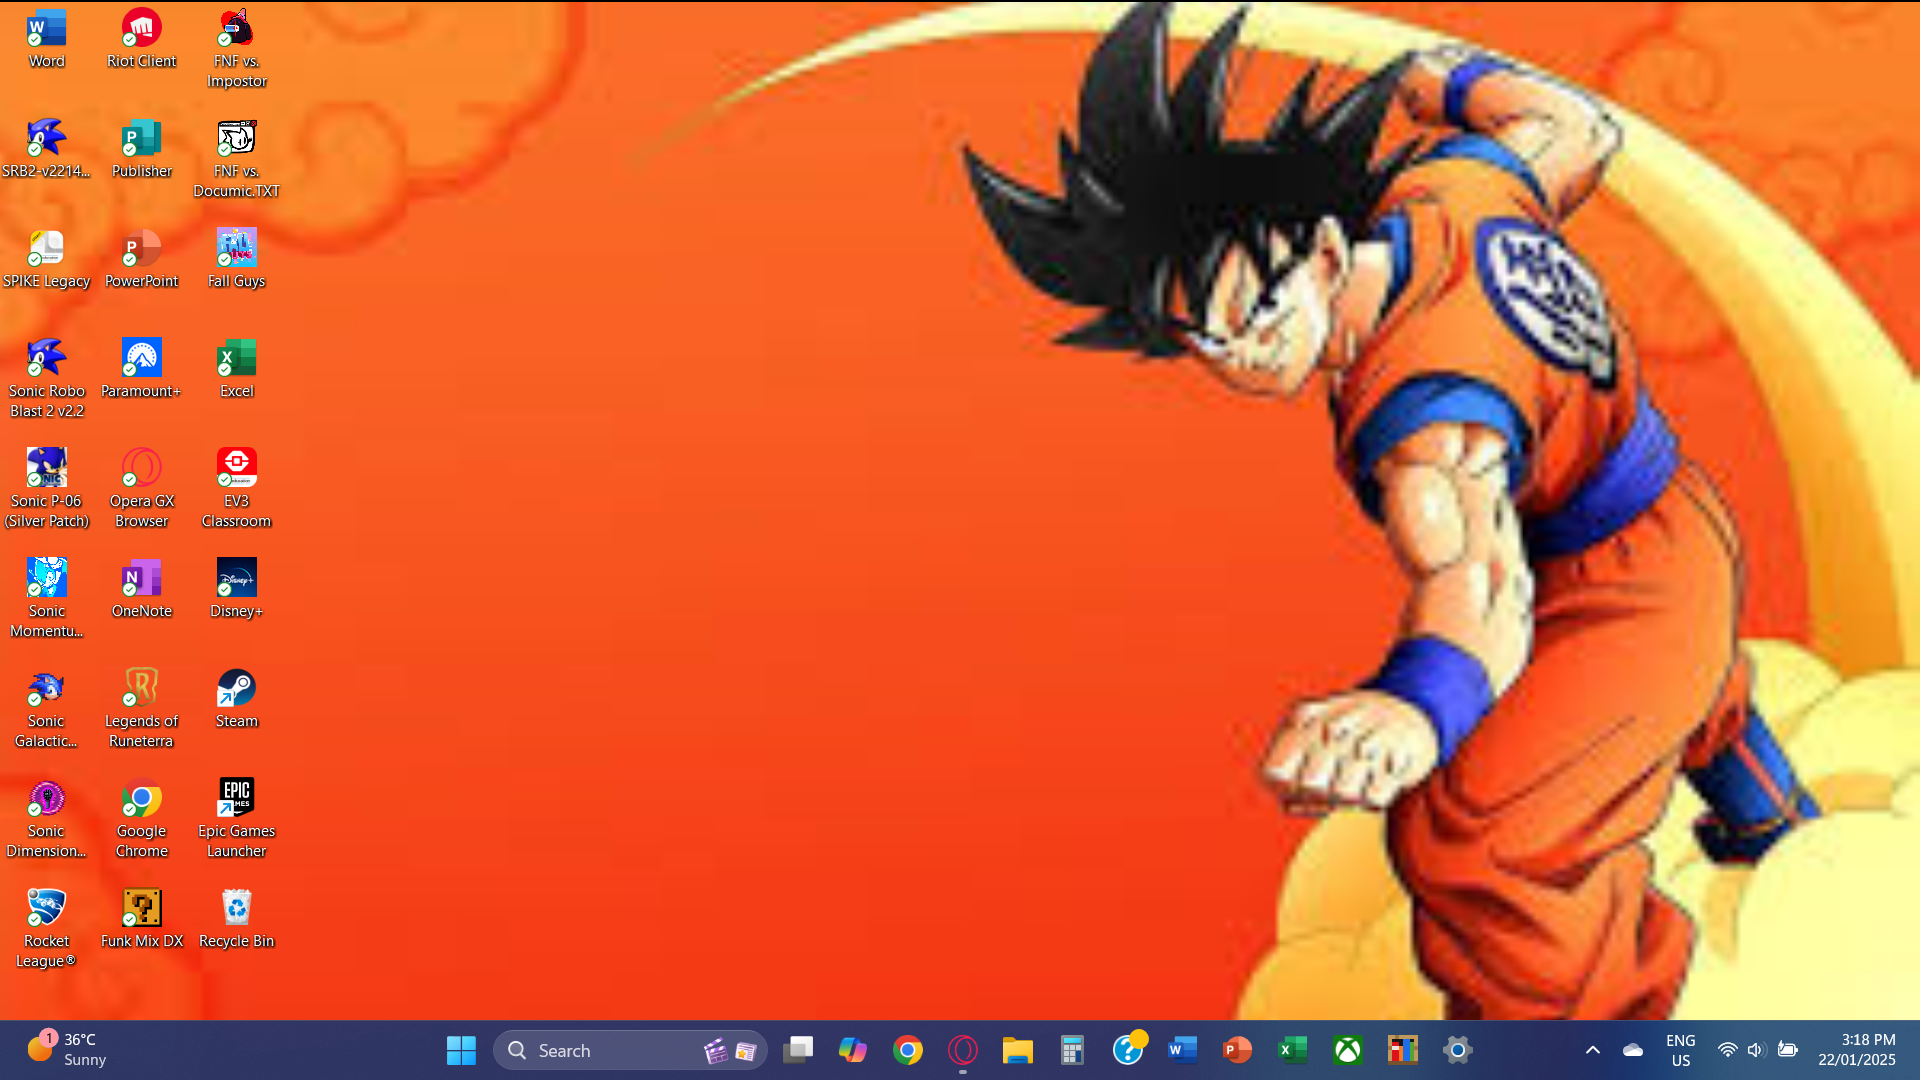Screen dimensions: 1920x1080
Task: Select the Steam desktop shortcut
Action: tap(236, 700)
